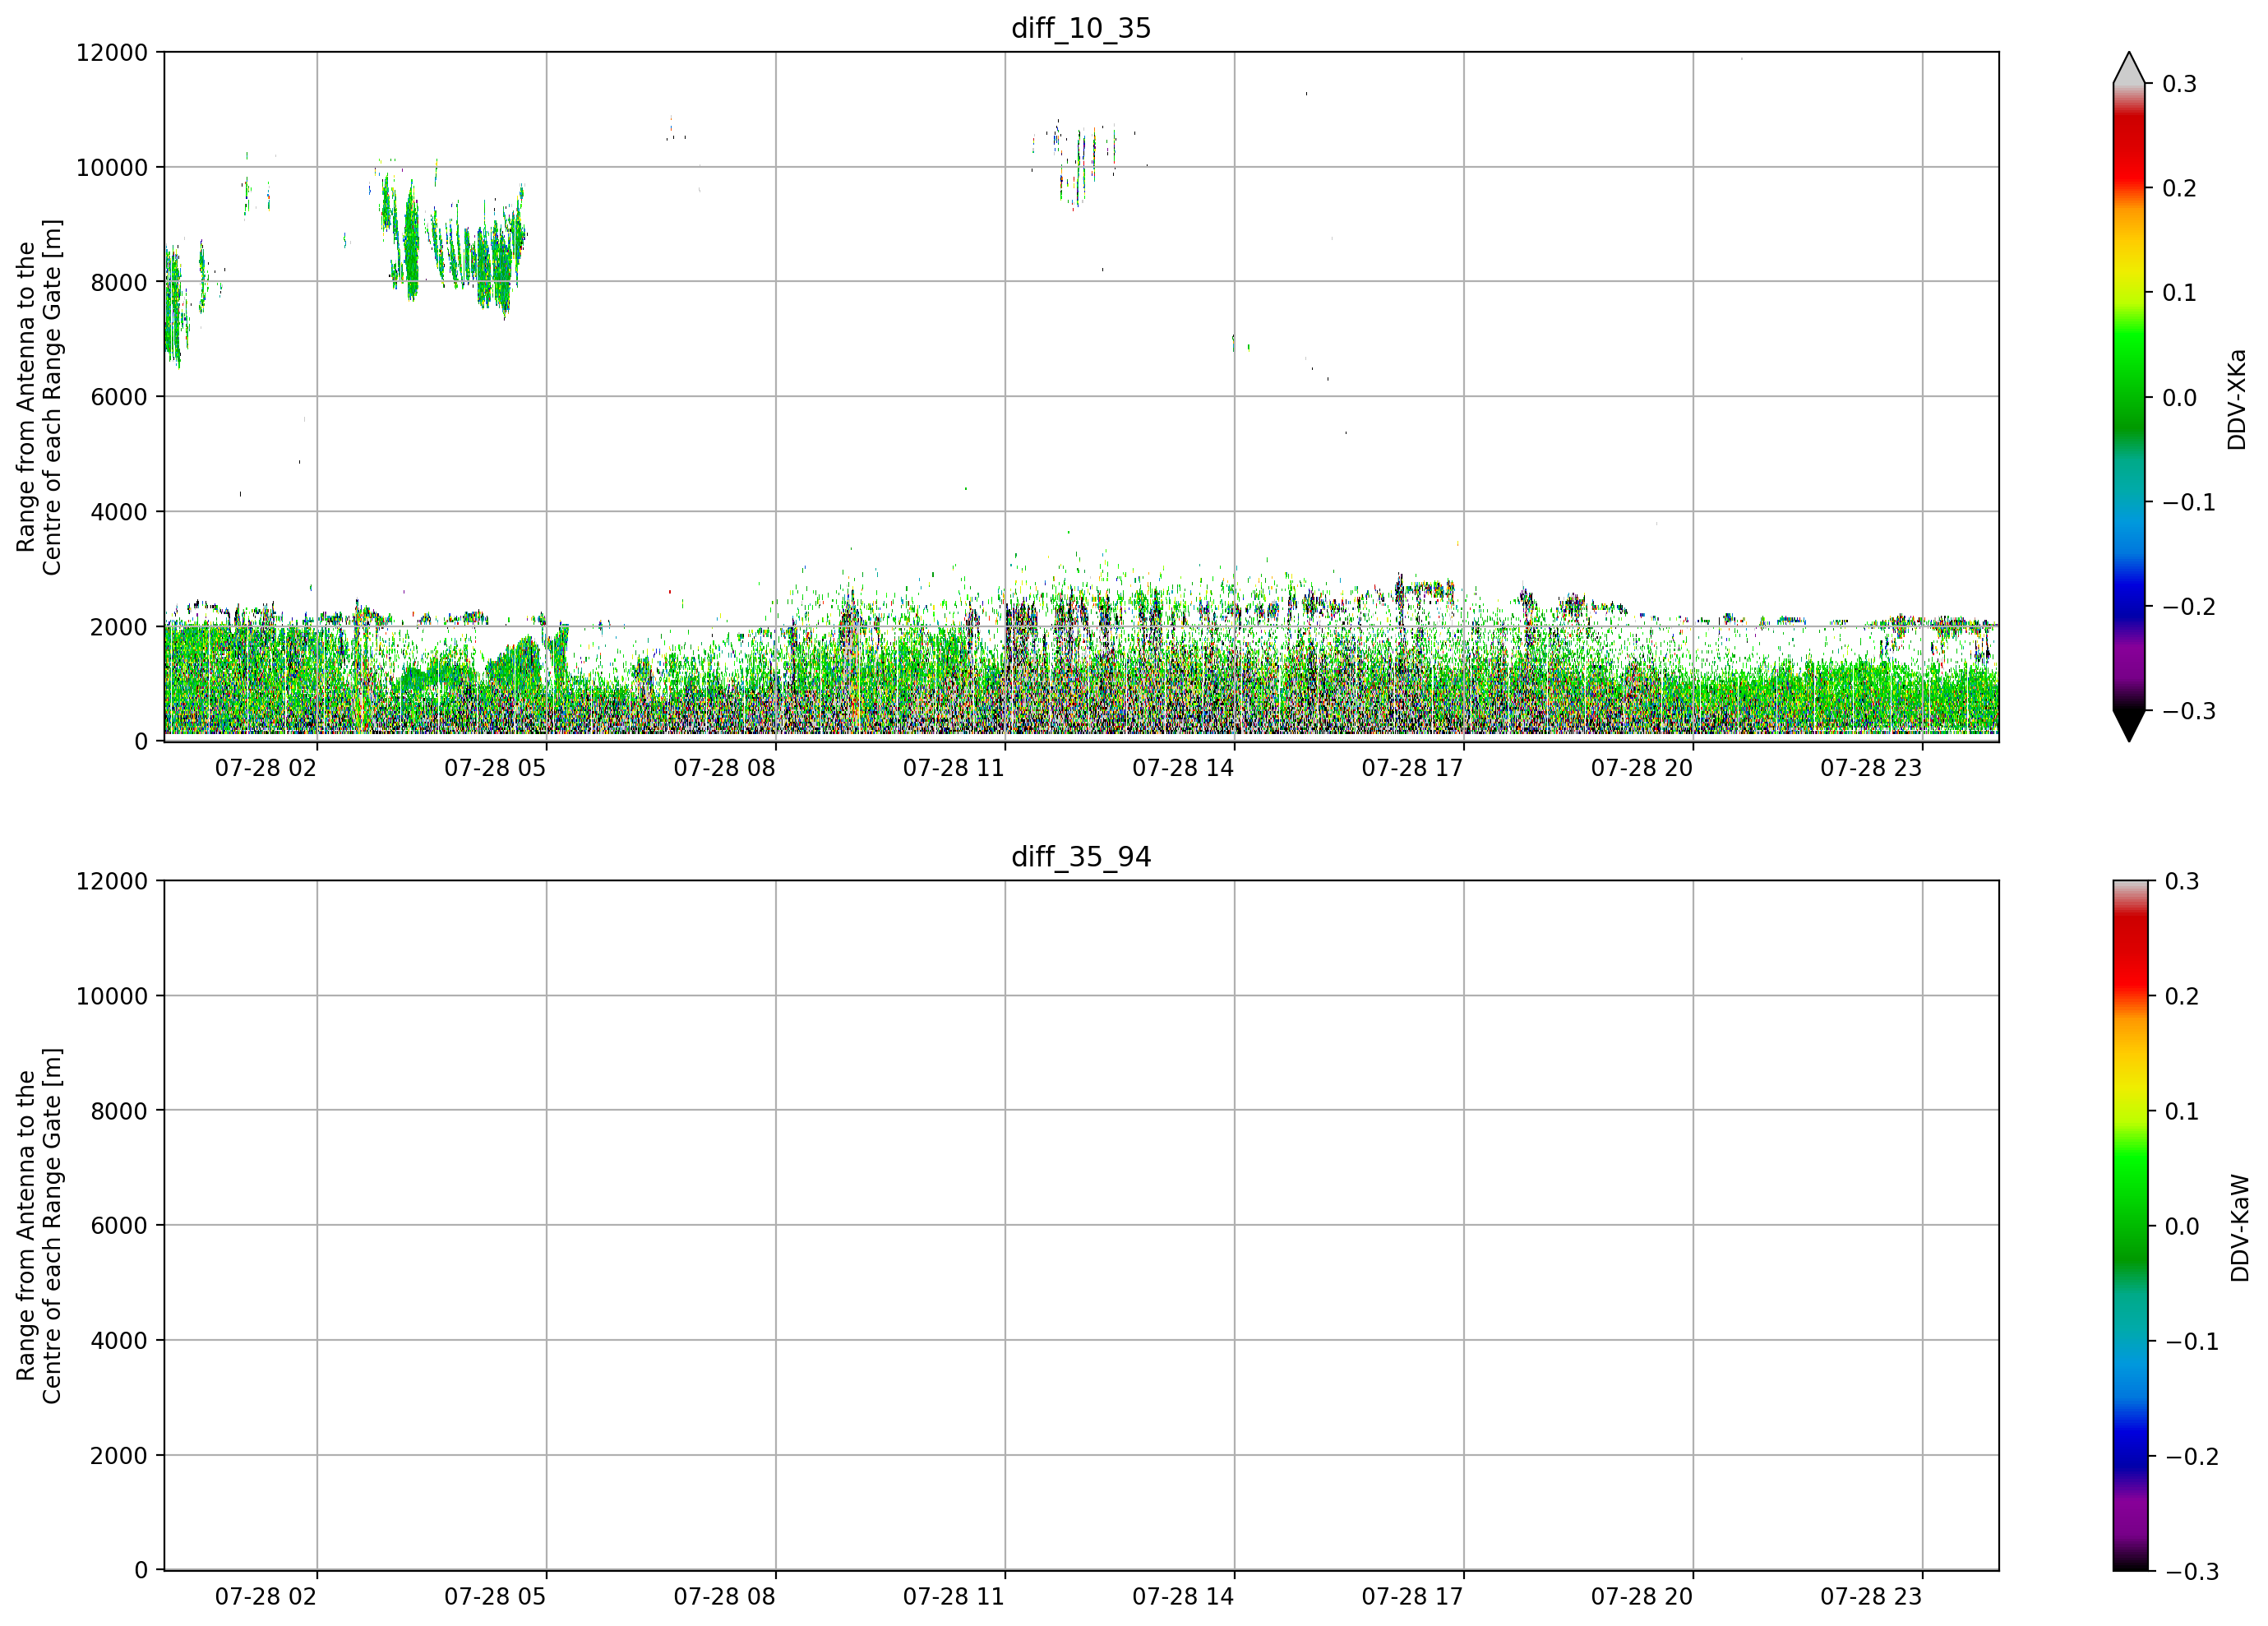Click '07-28 23' under the diff_35_94 plot
Screen dimensions: 2268x1626
pos(1871,1597)
